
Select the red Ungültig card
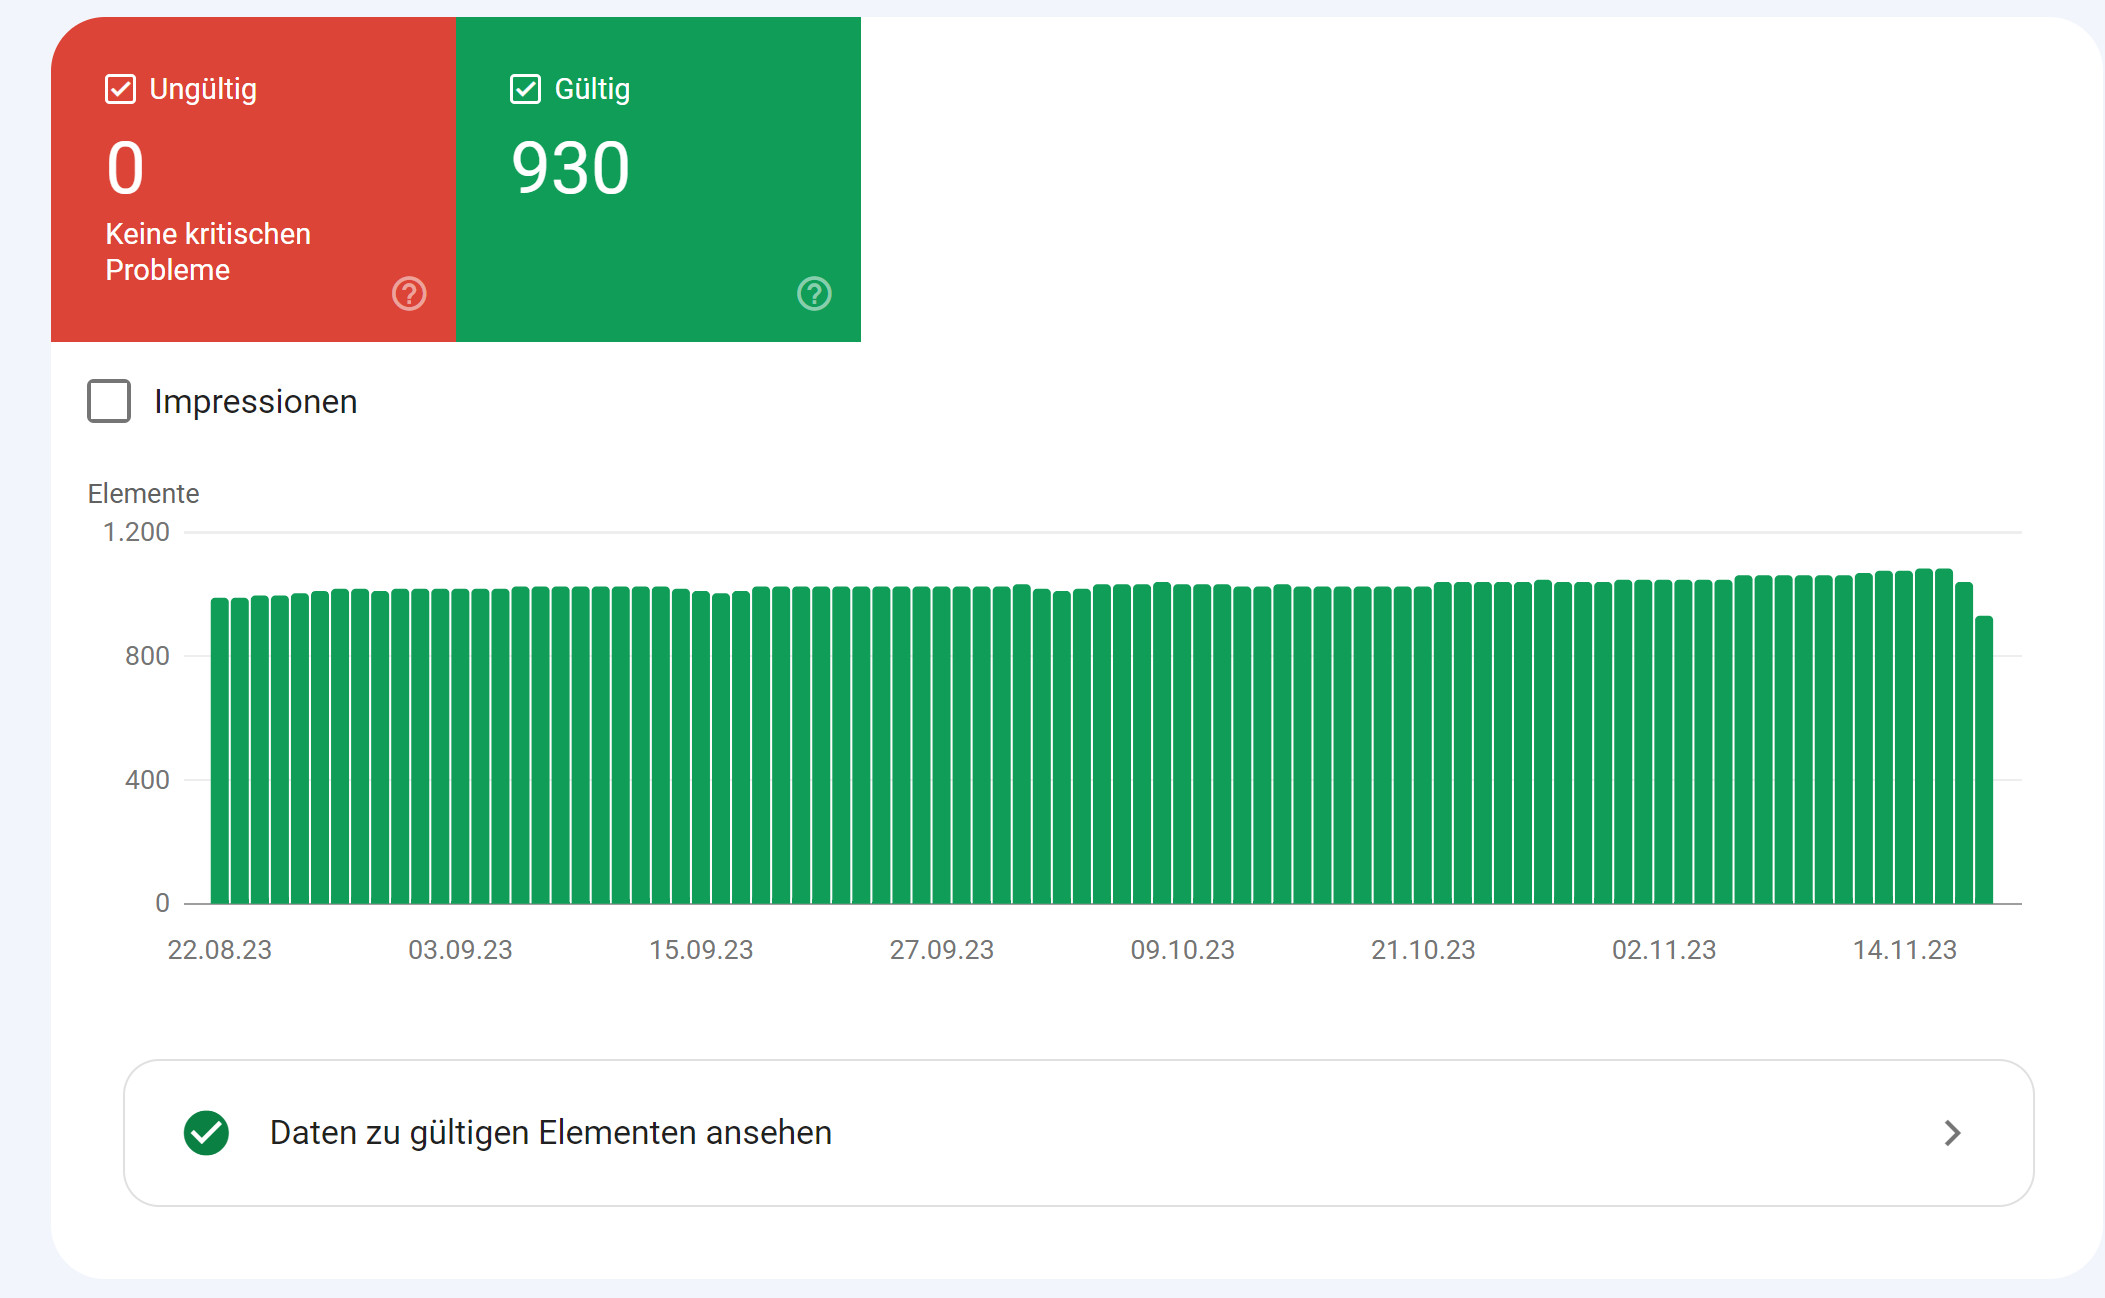(x=253, y=180)
